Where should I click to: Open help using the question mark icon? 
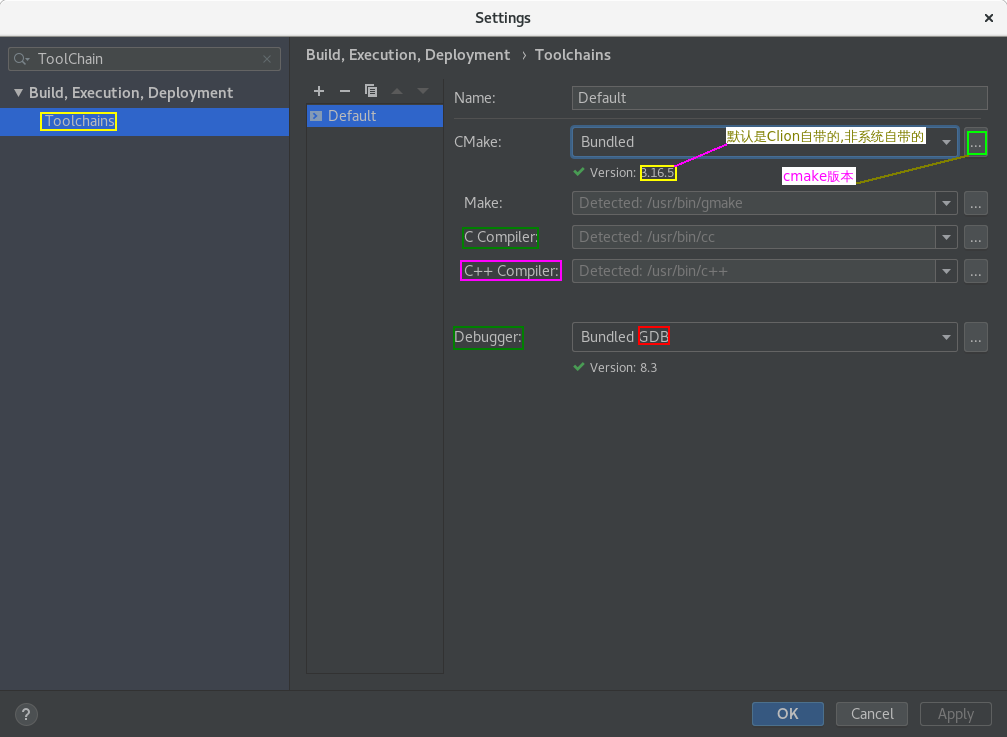coord(25,714)
